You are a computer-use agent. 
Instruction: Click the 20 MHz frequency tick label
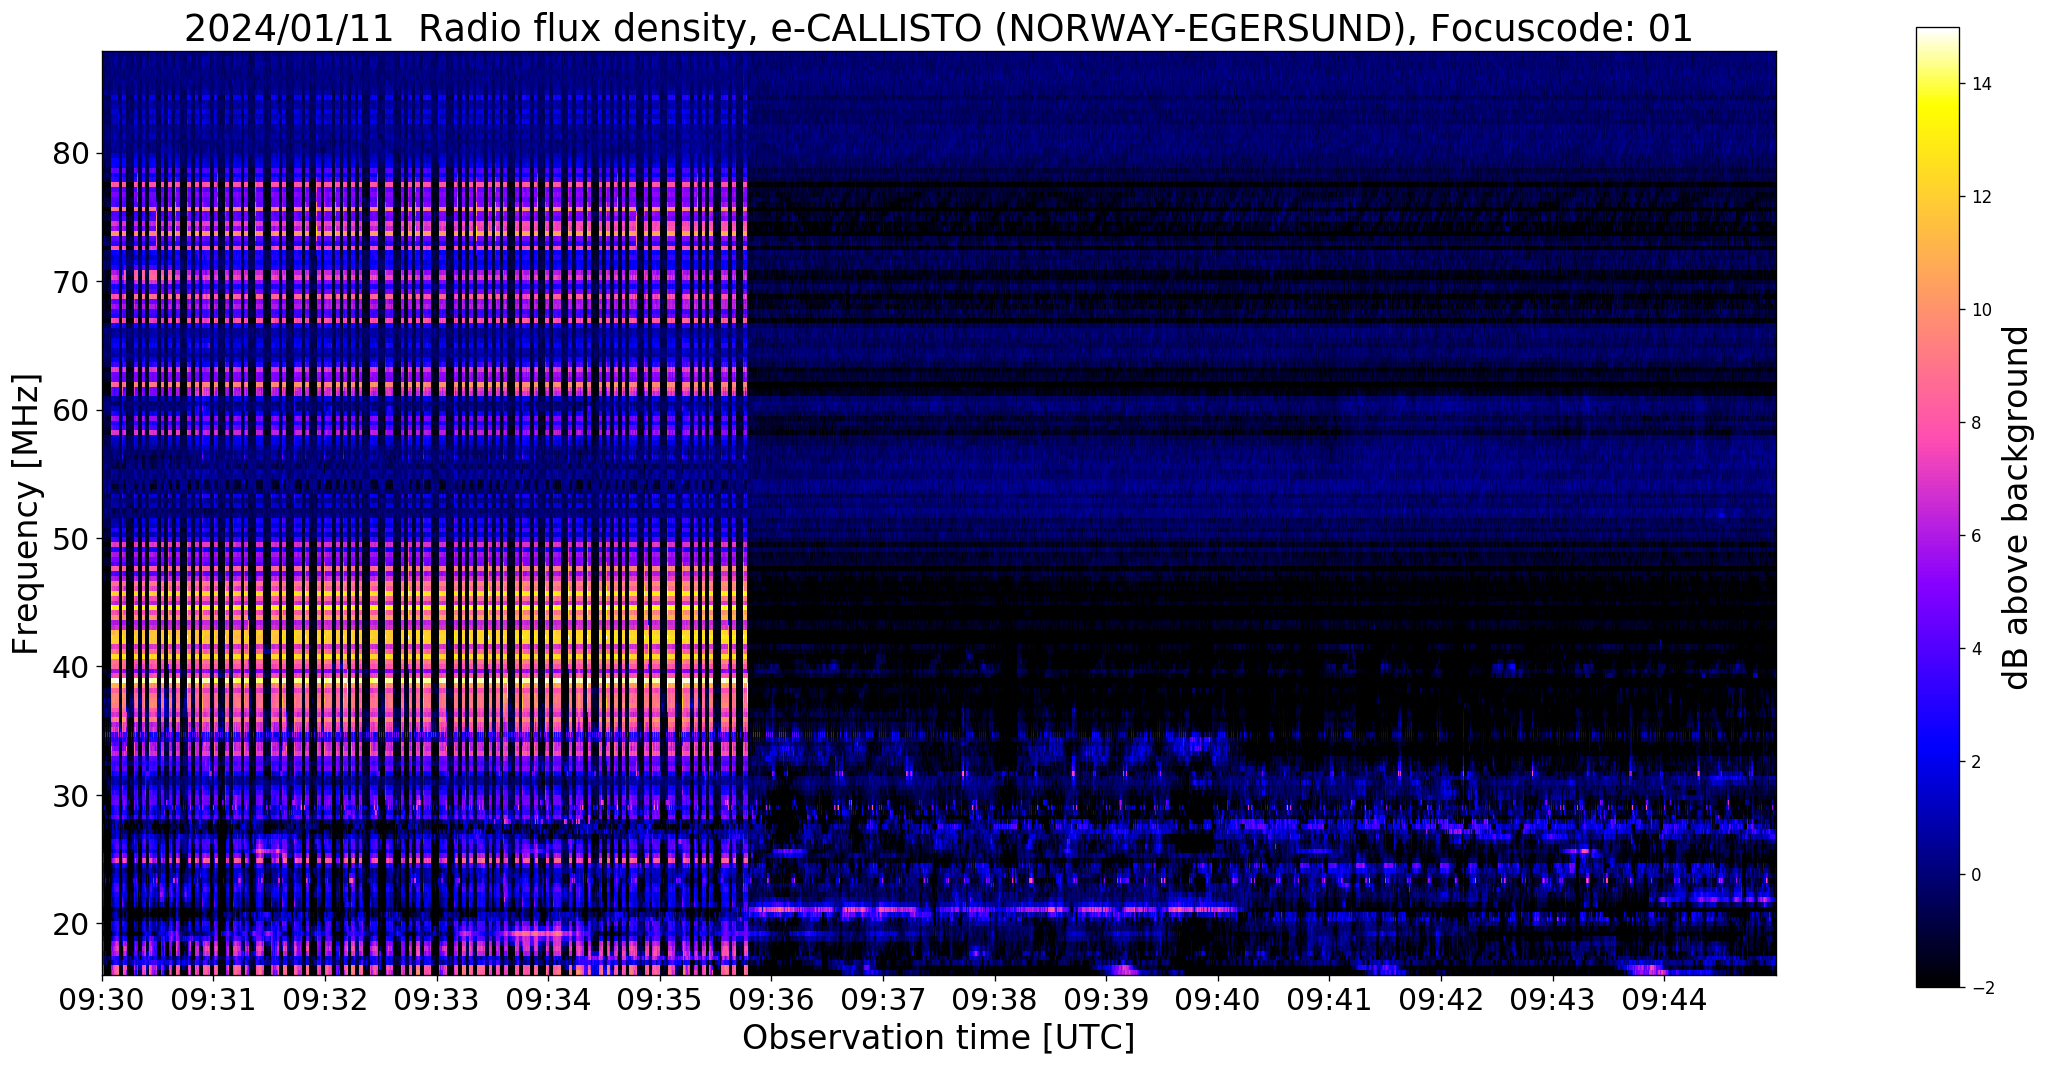(x=71, y=924)
